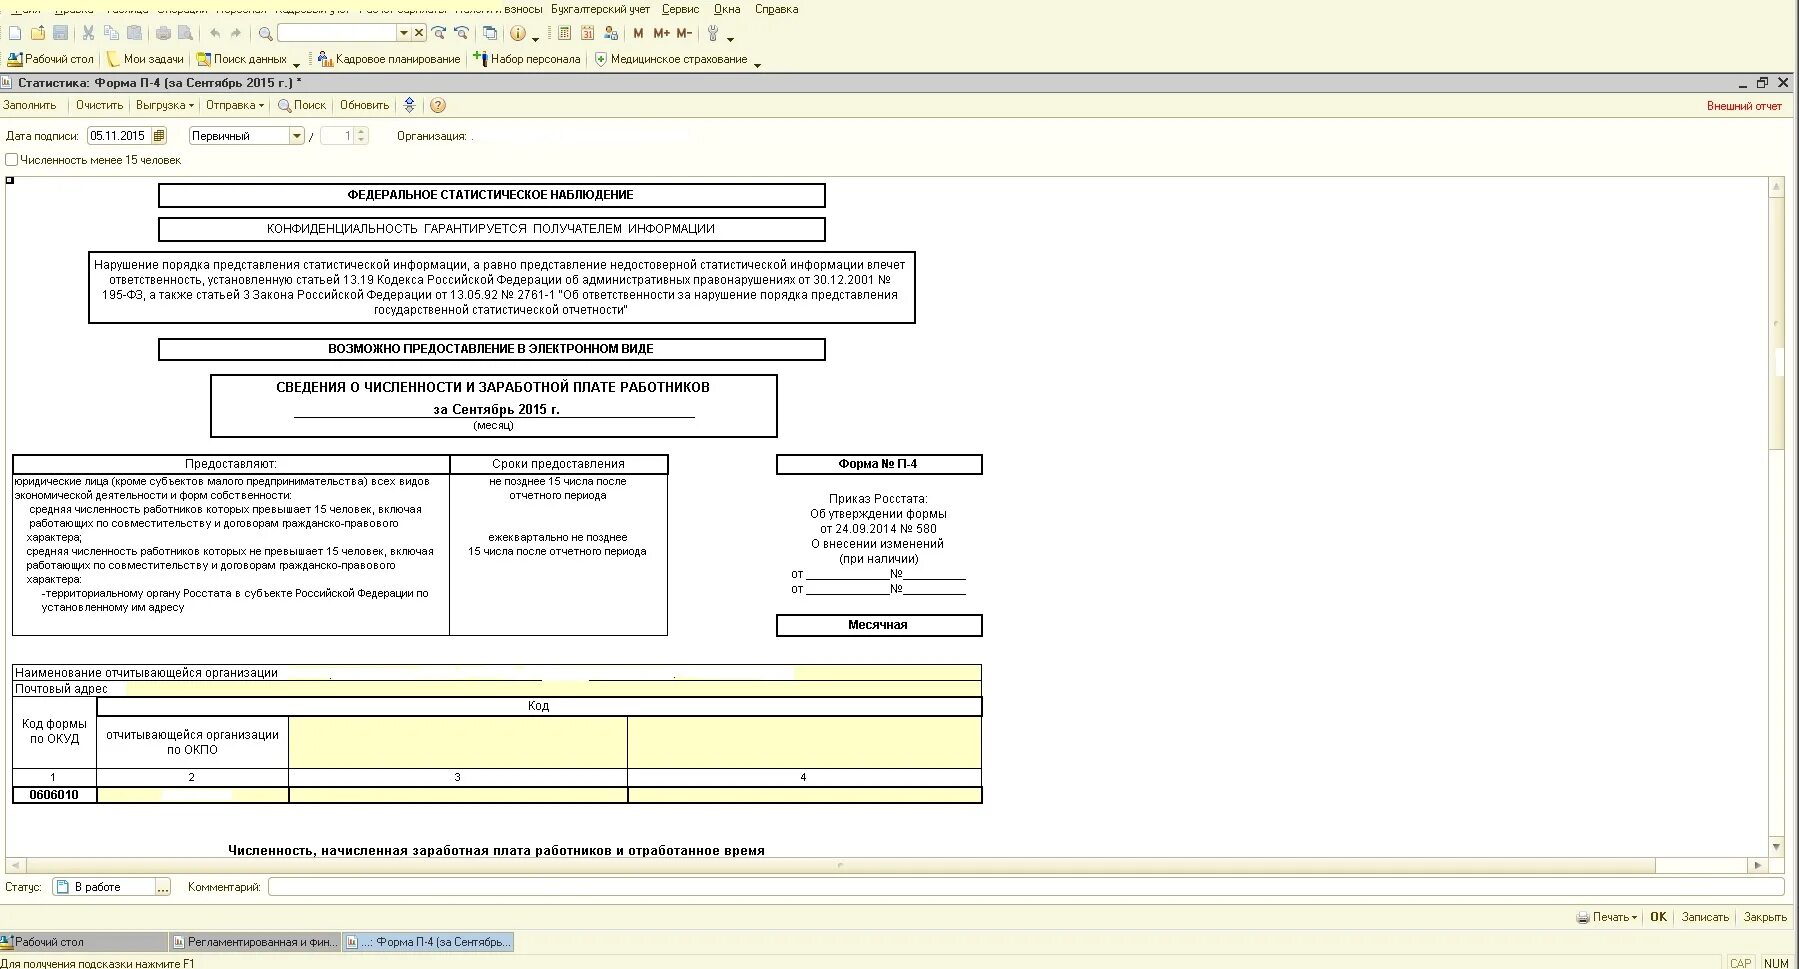Click the save diskette icon
Screen dimensions: 1799x969
coord(61,33)
